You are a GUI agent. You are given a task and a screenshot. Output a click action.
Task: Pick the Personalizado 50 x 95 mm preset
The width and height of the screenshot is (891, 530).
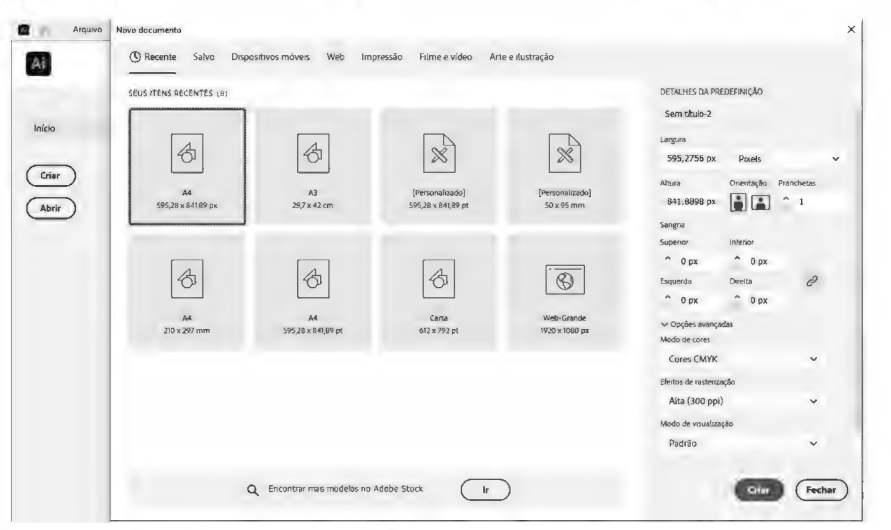pyautogui.click(x=564, y=166)
